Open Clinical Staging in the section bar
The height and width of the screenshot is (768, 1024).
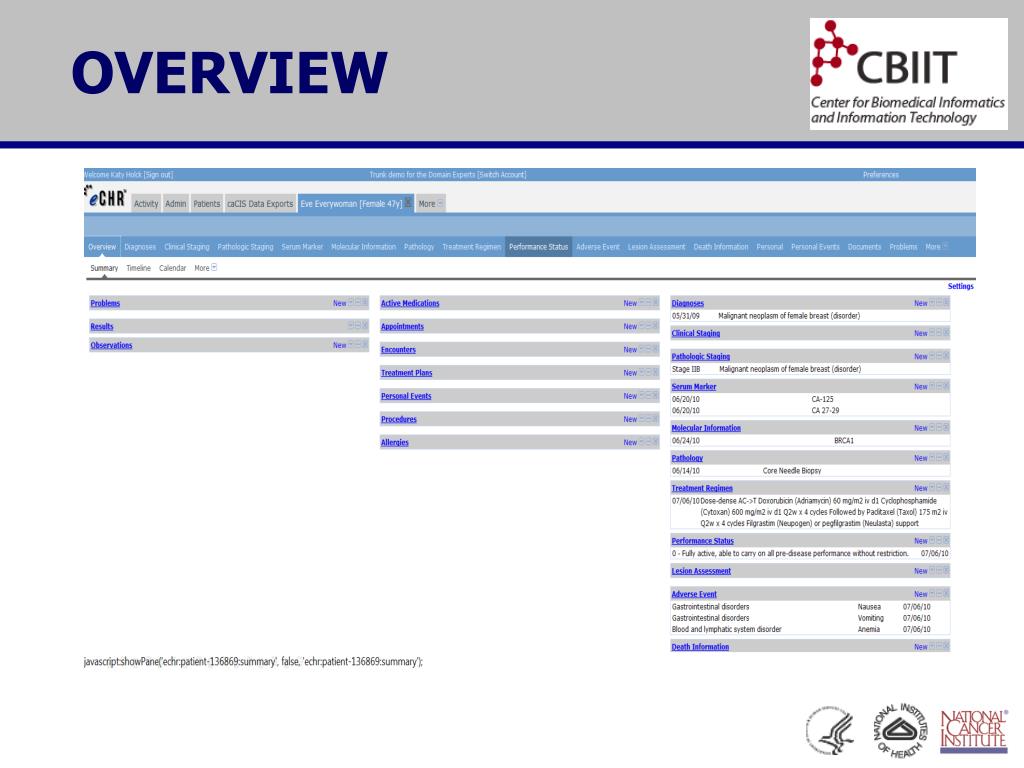[x=187, y=247]
